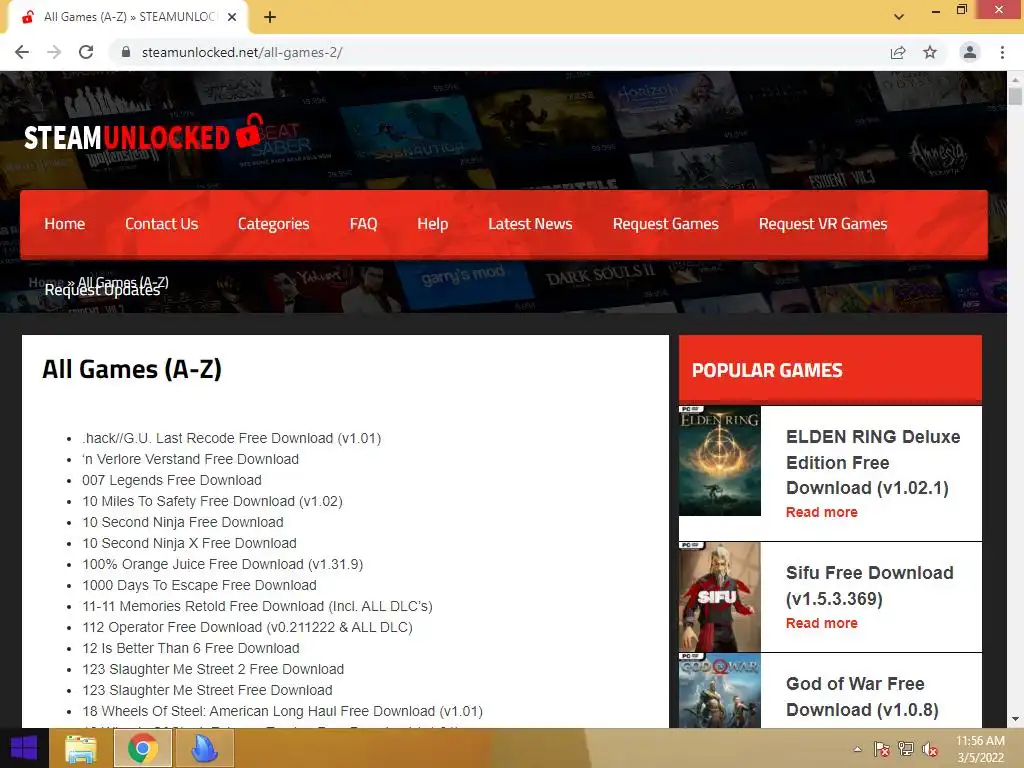This screenshot has width=1024, height=768.
Task: Open Contact Us page
Action: click(161, 224)
